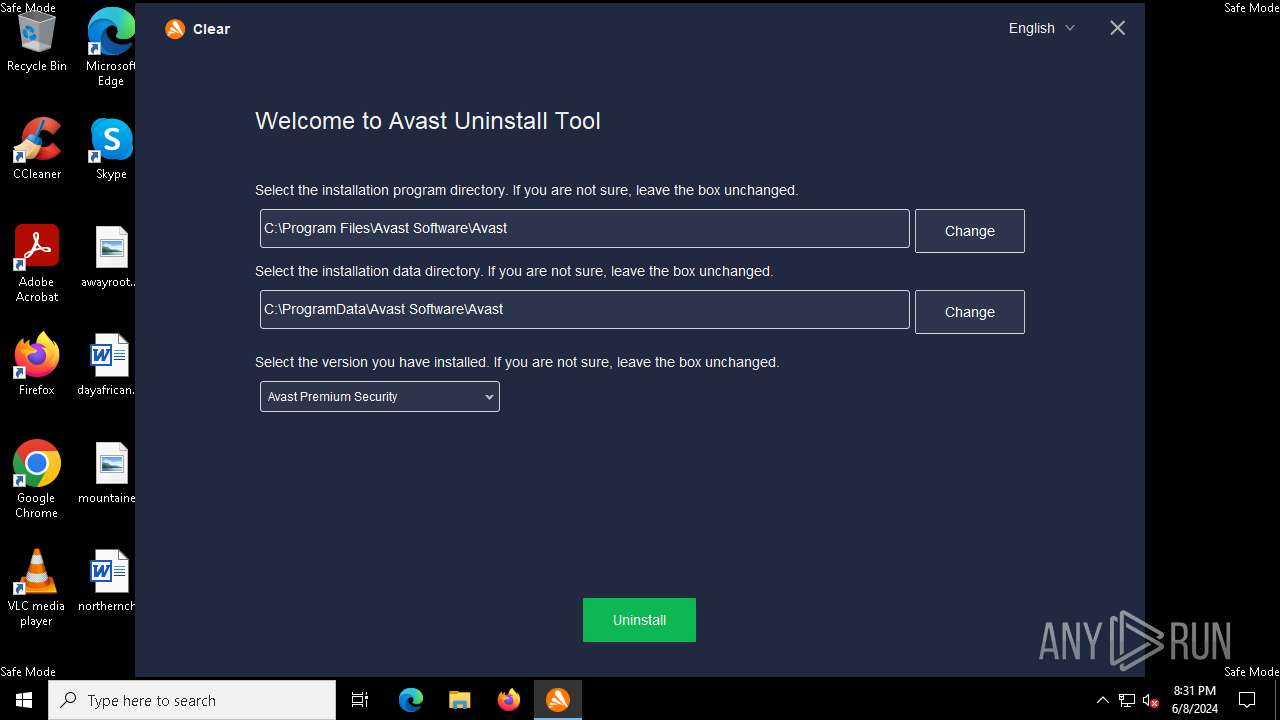Open the English language dropdown
The width and height of the screenshot is (1280, 720).
point(1041,28)
